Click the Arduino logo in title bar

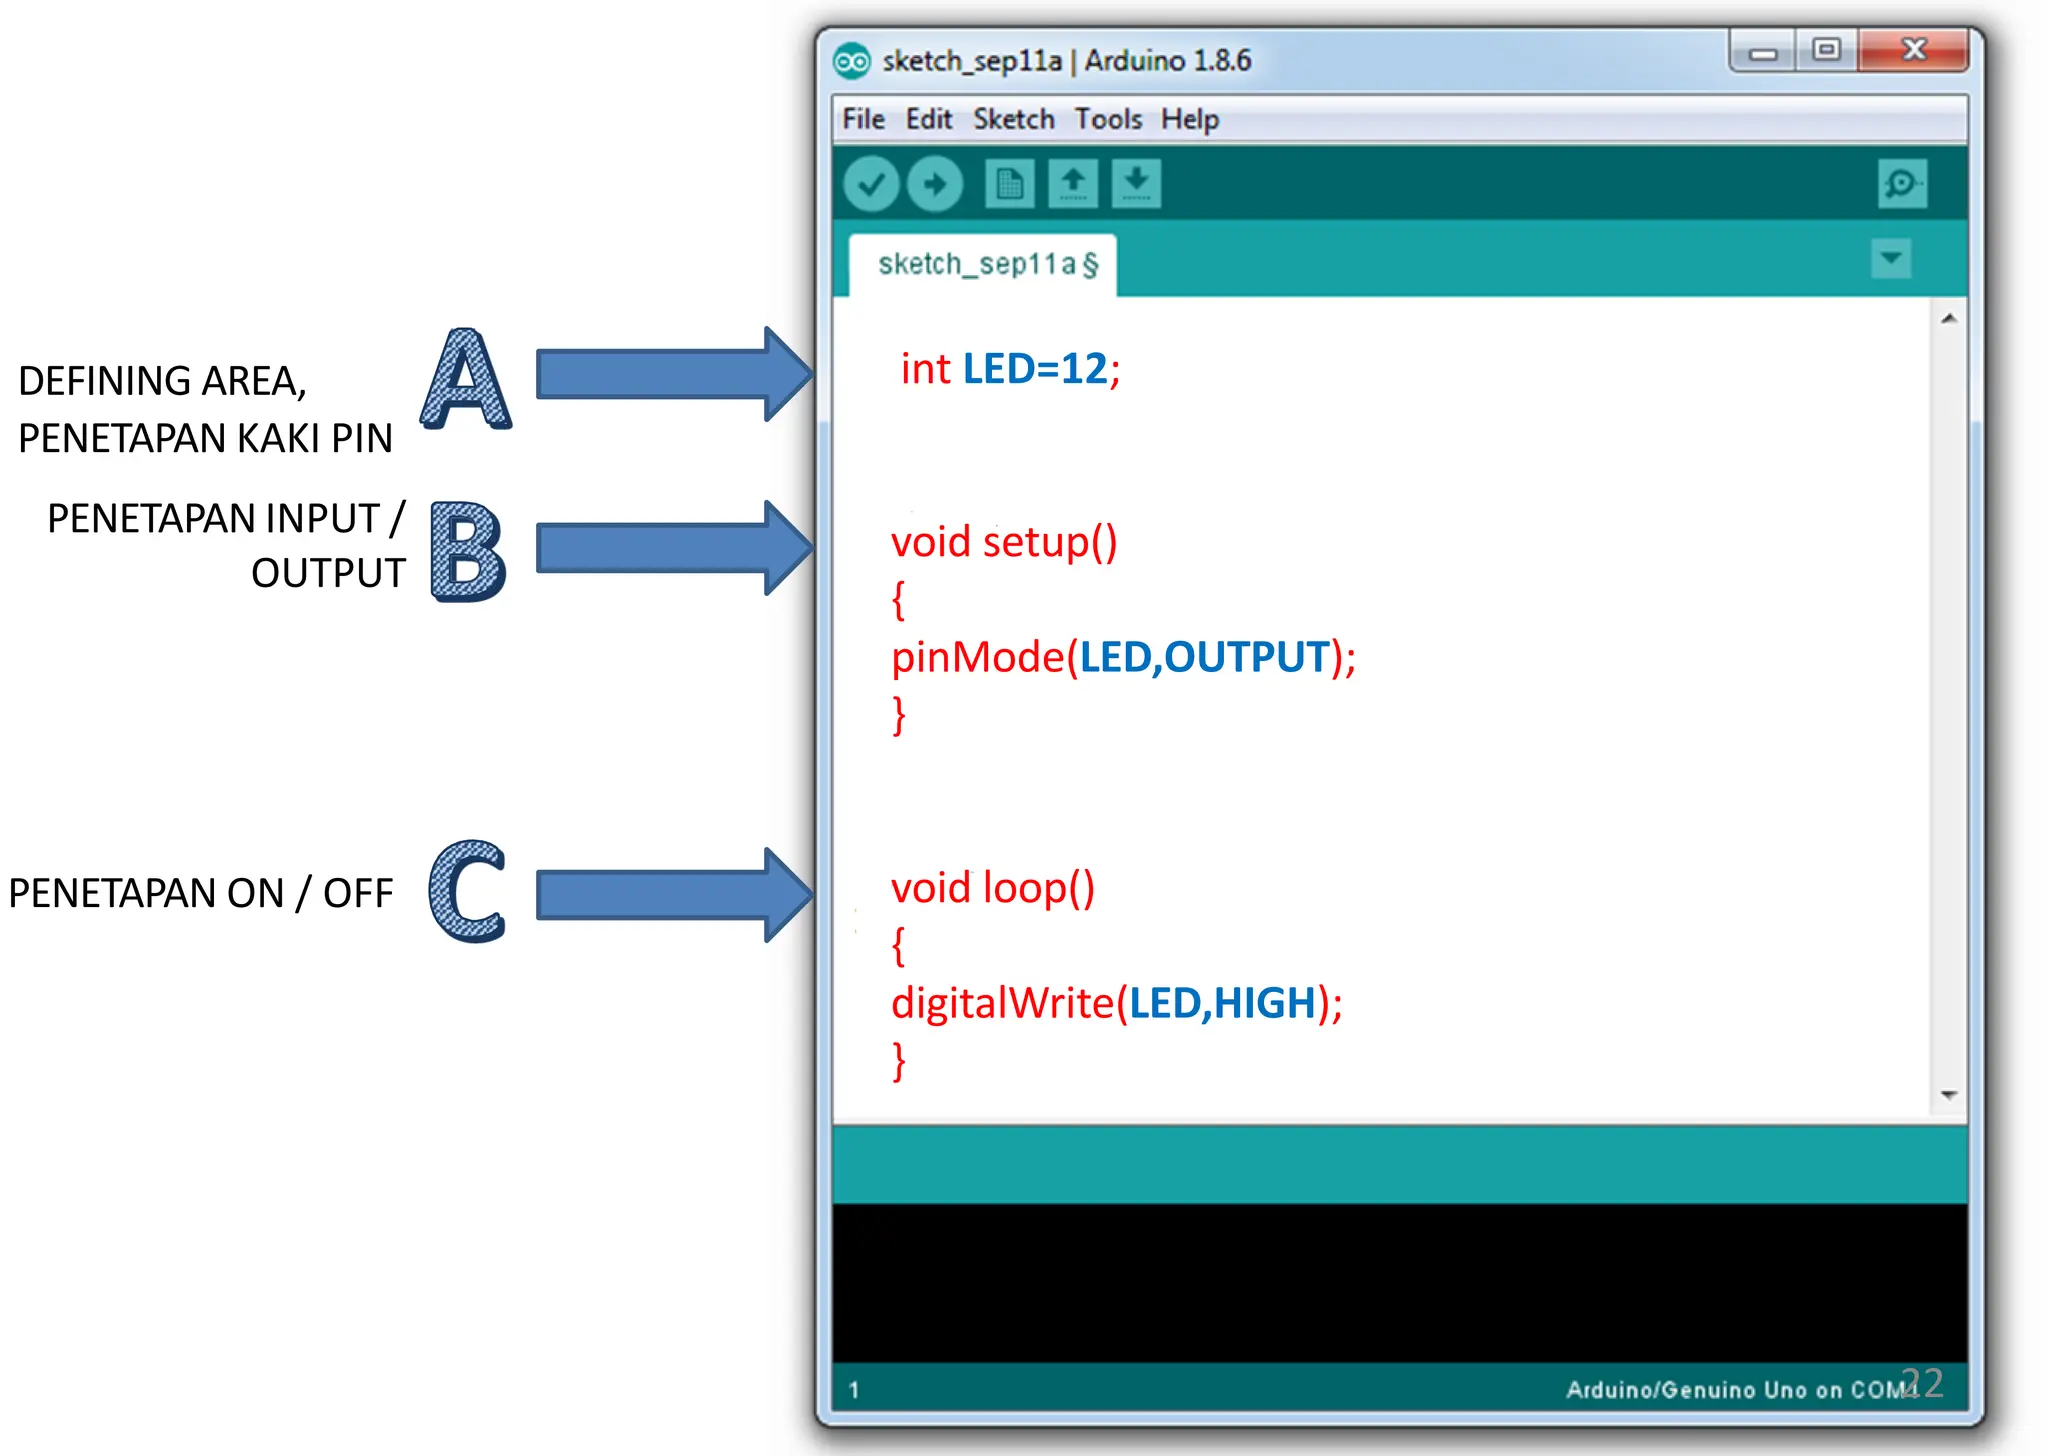point(851,61)
